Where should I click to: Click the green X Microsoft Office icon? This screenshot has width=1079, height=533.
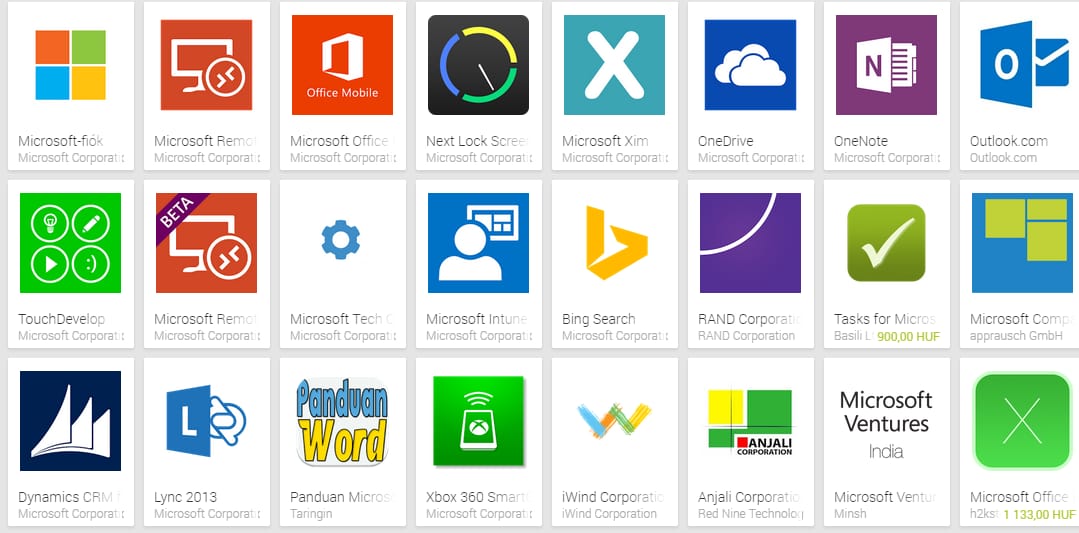click(1023, 421)
